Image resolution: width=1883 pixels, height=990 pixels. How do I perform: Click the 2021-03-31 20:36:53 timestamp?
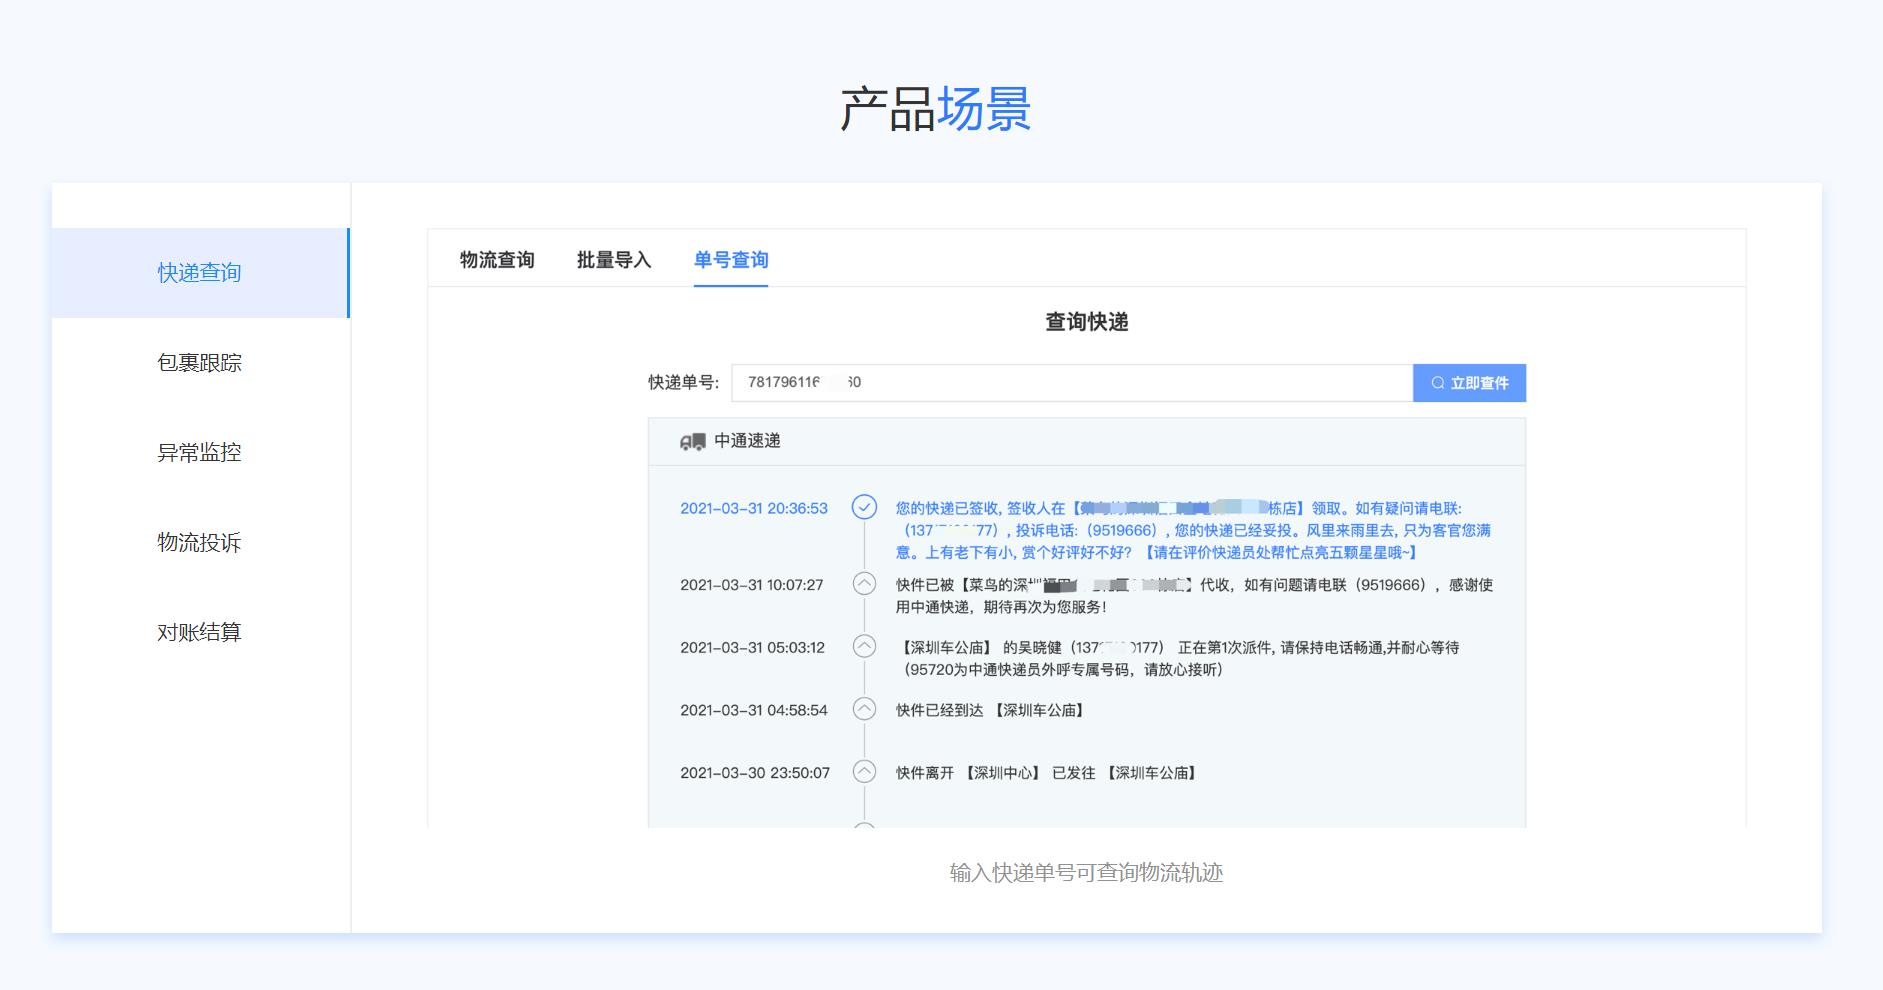(754, 508)
